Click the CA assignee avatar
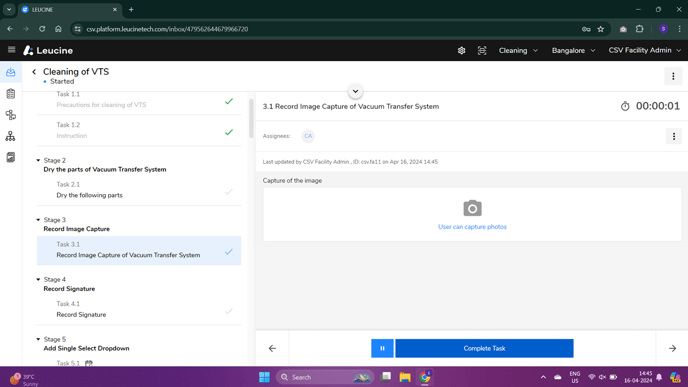688x387 pixels. pos(308,136)
